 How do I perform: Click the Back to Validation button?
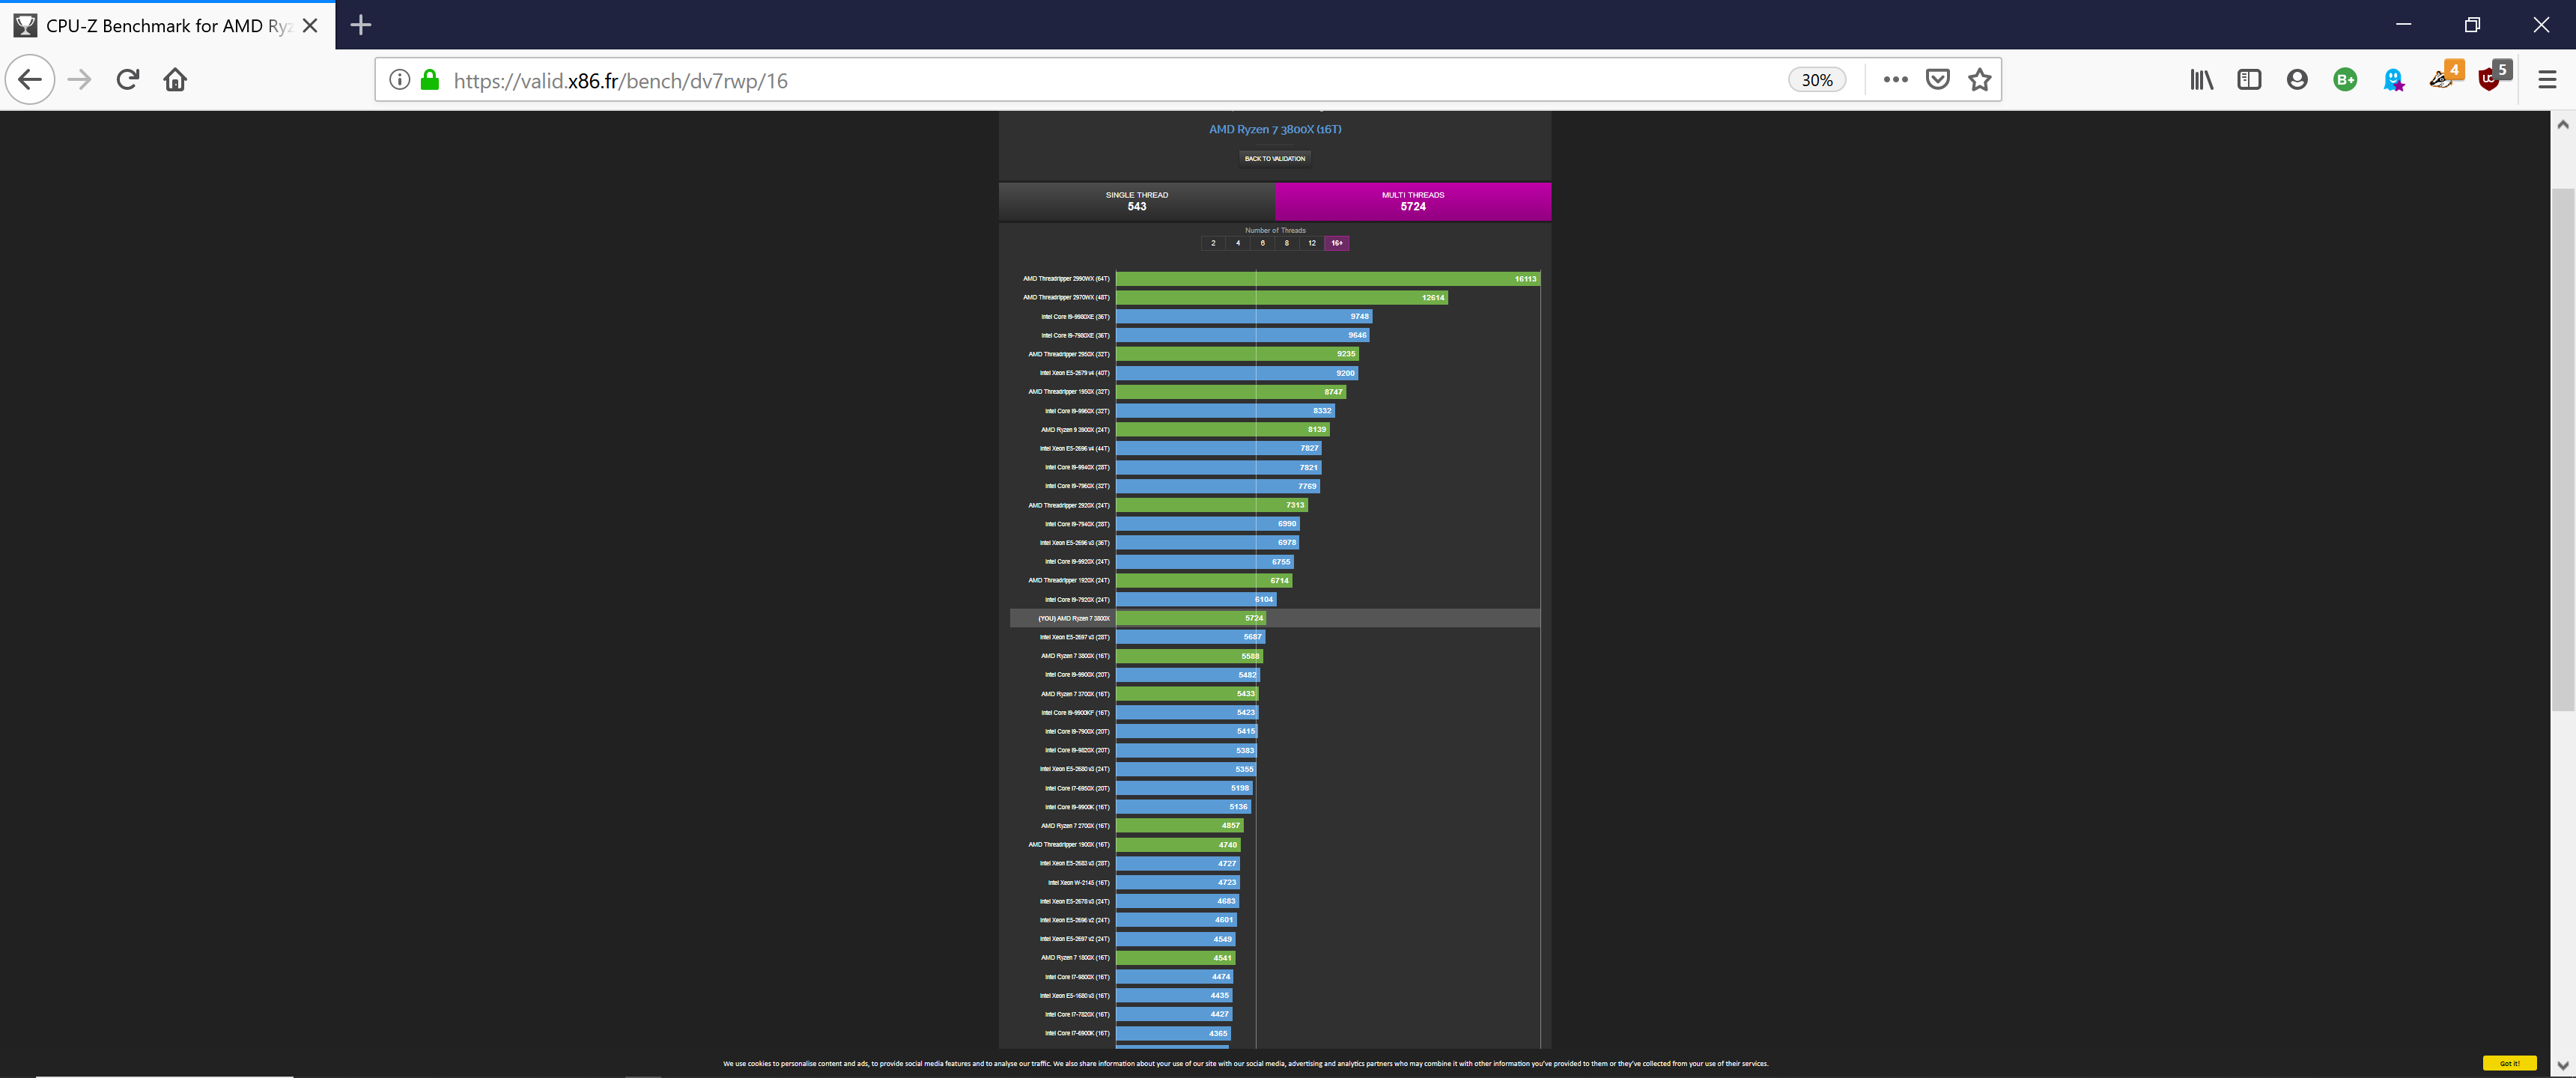1275,158
